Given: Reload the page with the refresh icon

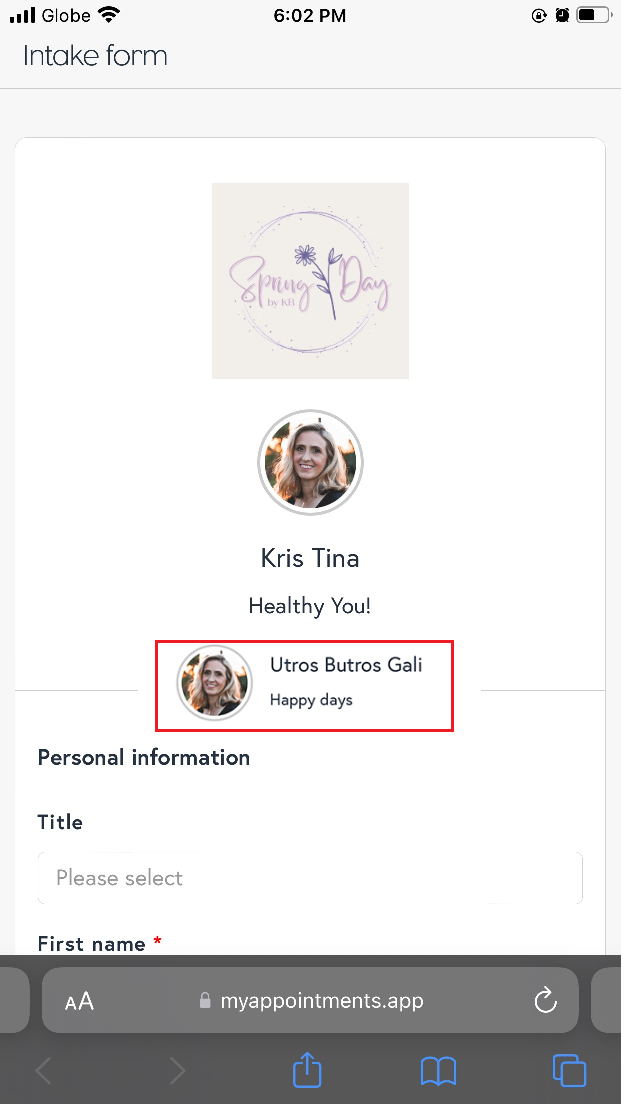Looking at the screenshot, I should [545, 1001].
